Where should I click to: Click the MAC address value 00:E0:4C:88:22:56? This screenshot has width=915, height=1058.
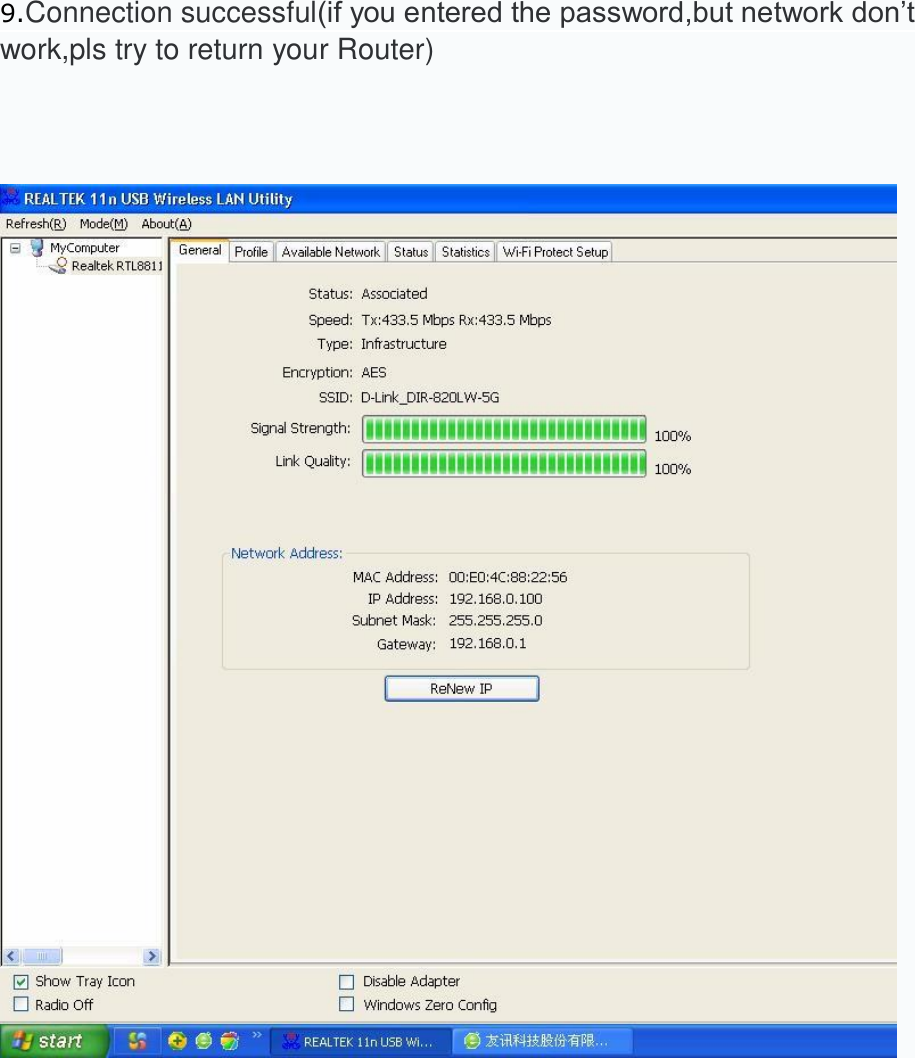[507, 577]
